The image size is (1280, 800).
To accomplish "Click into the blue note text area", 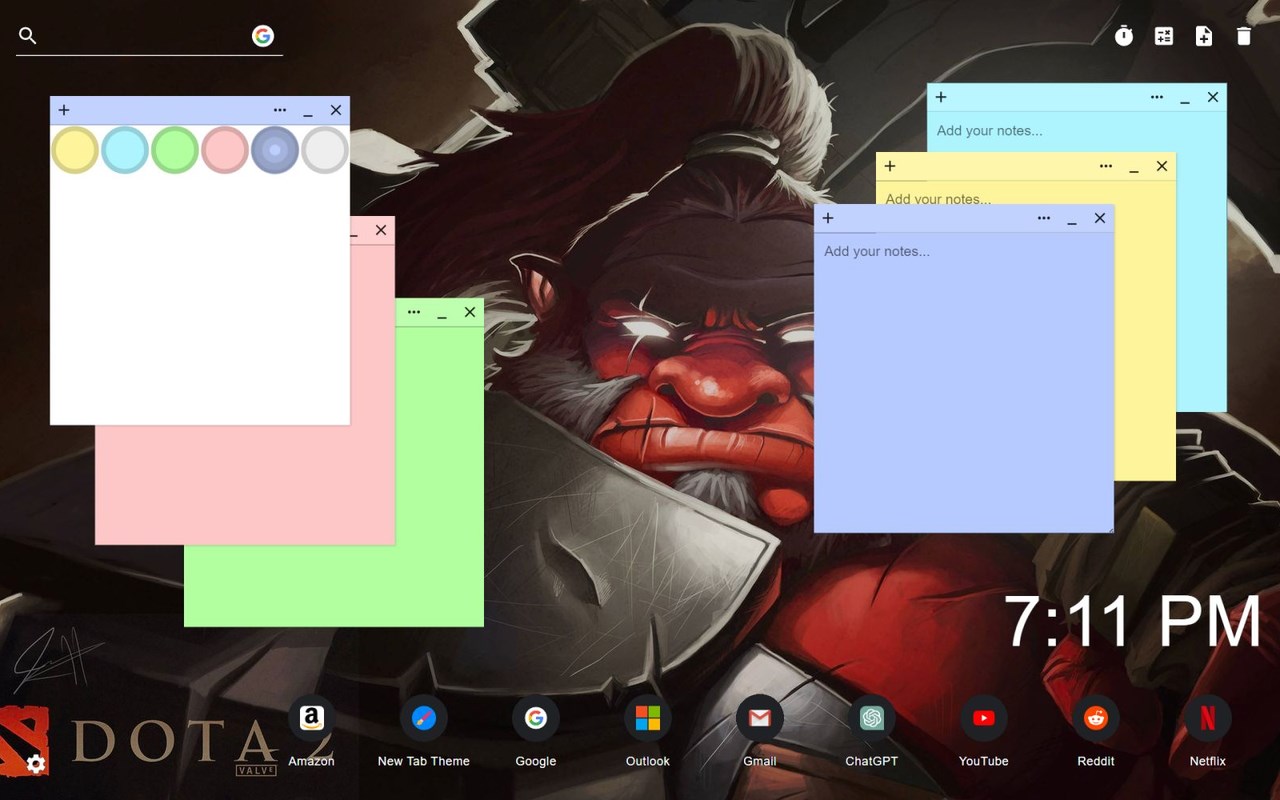I will (964, 382).
